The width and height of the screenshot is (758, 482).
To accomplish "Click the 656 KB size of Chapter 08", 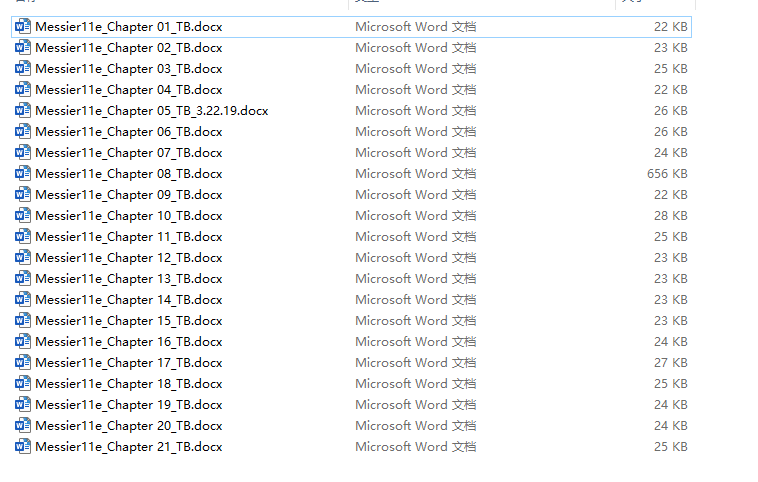I will [x=667, y=174].
